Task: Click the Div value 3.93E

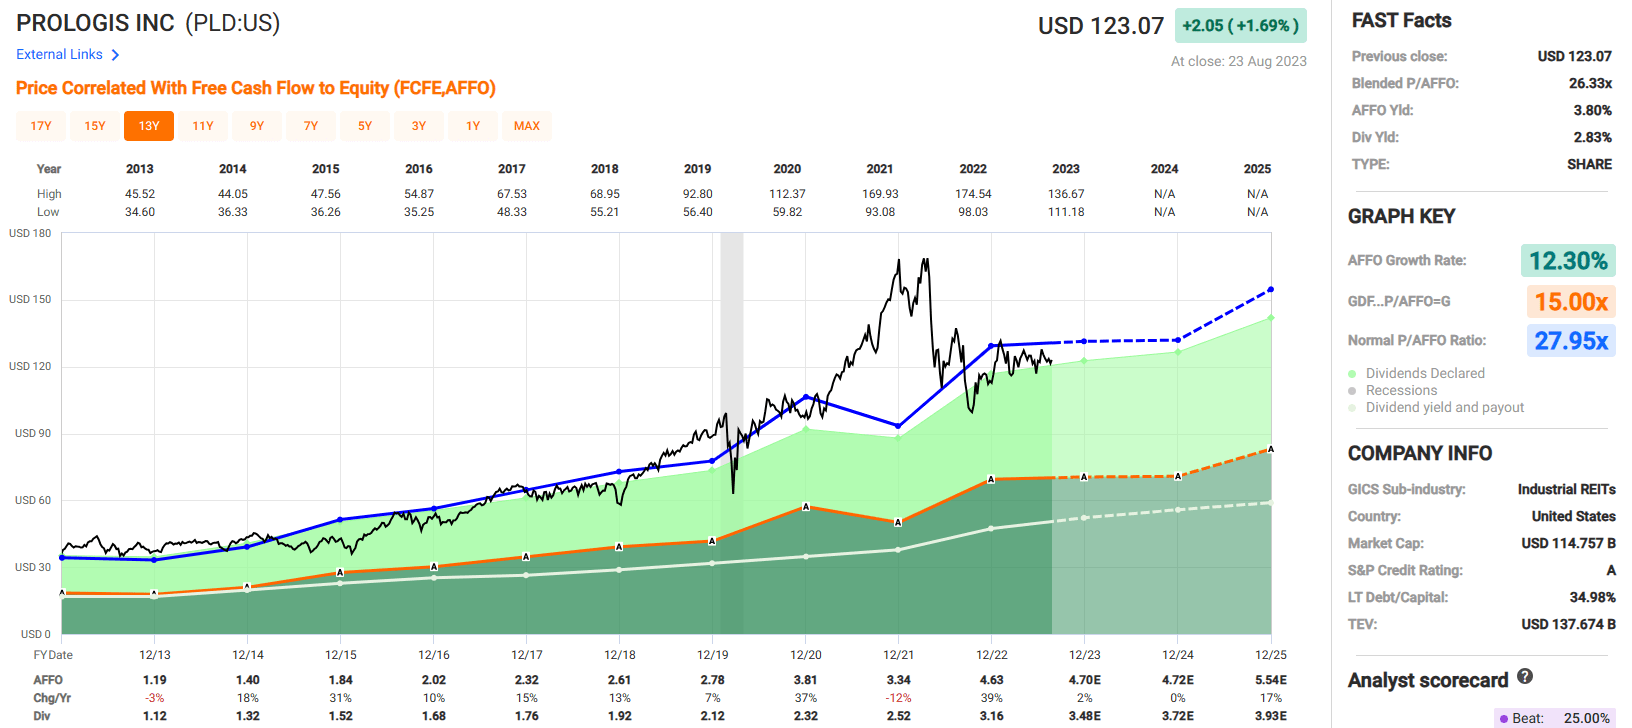Action: (x=1271, y=716)
